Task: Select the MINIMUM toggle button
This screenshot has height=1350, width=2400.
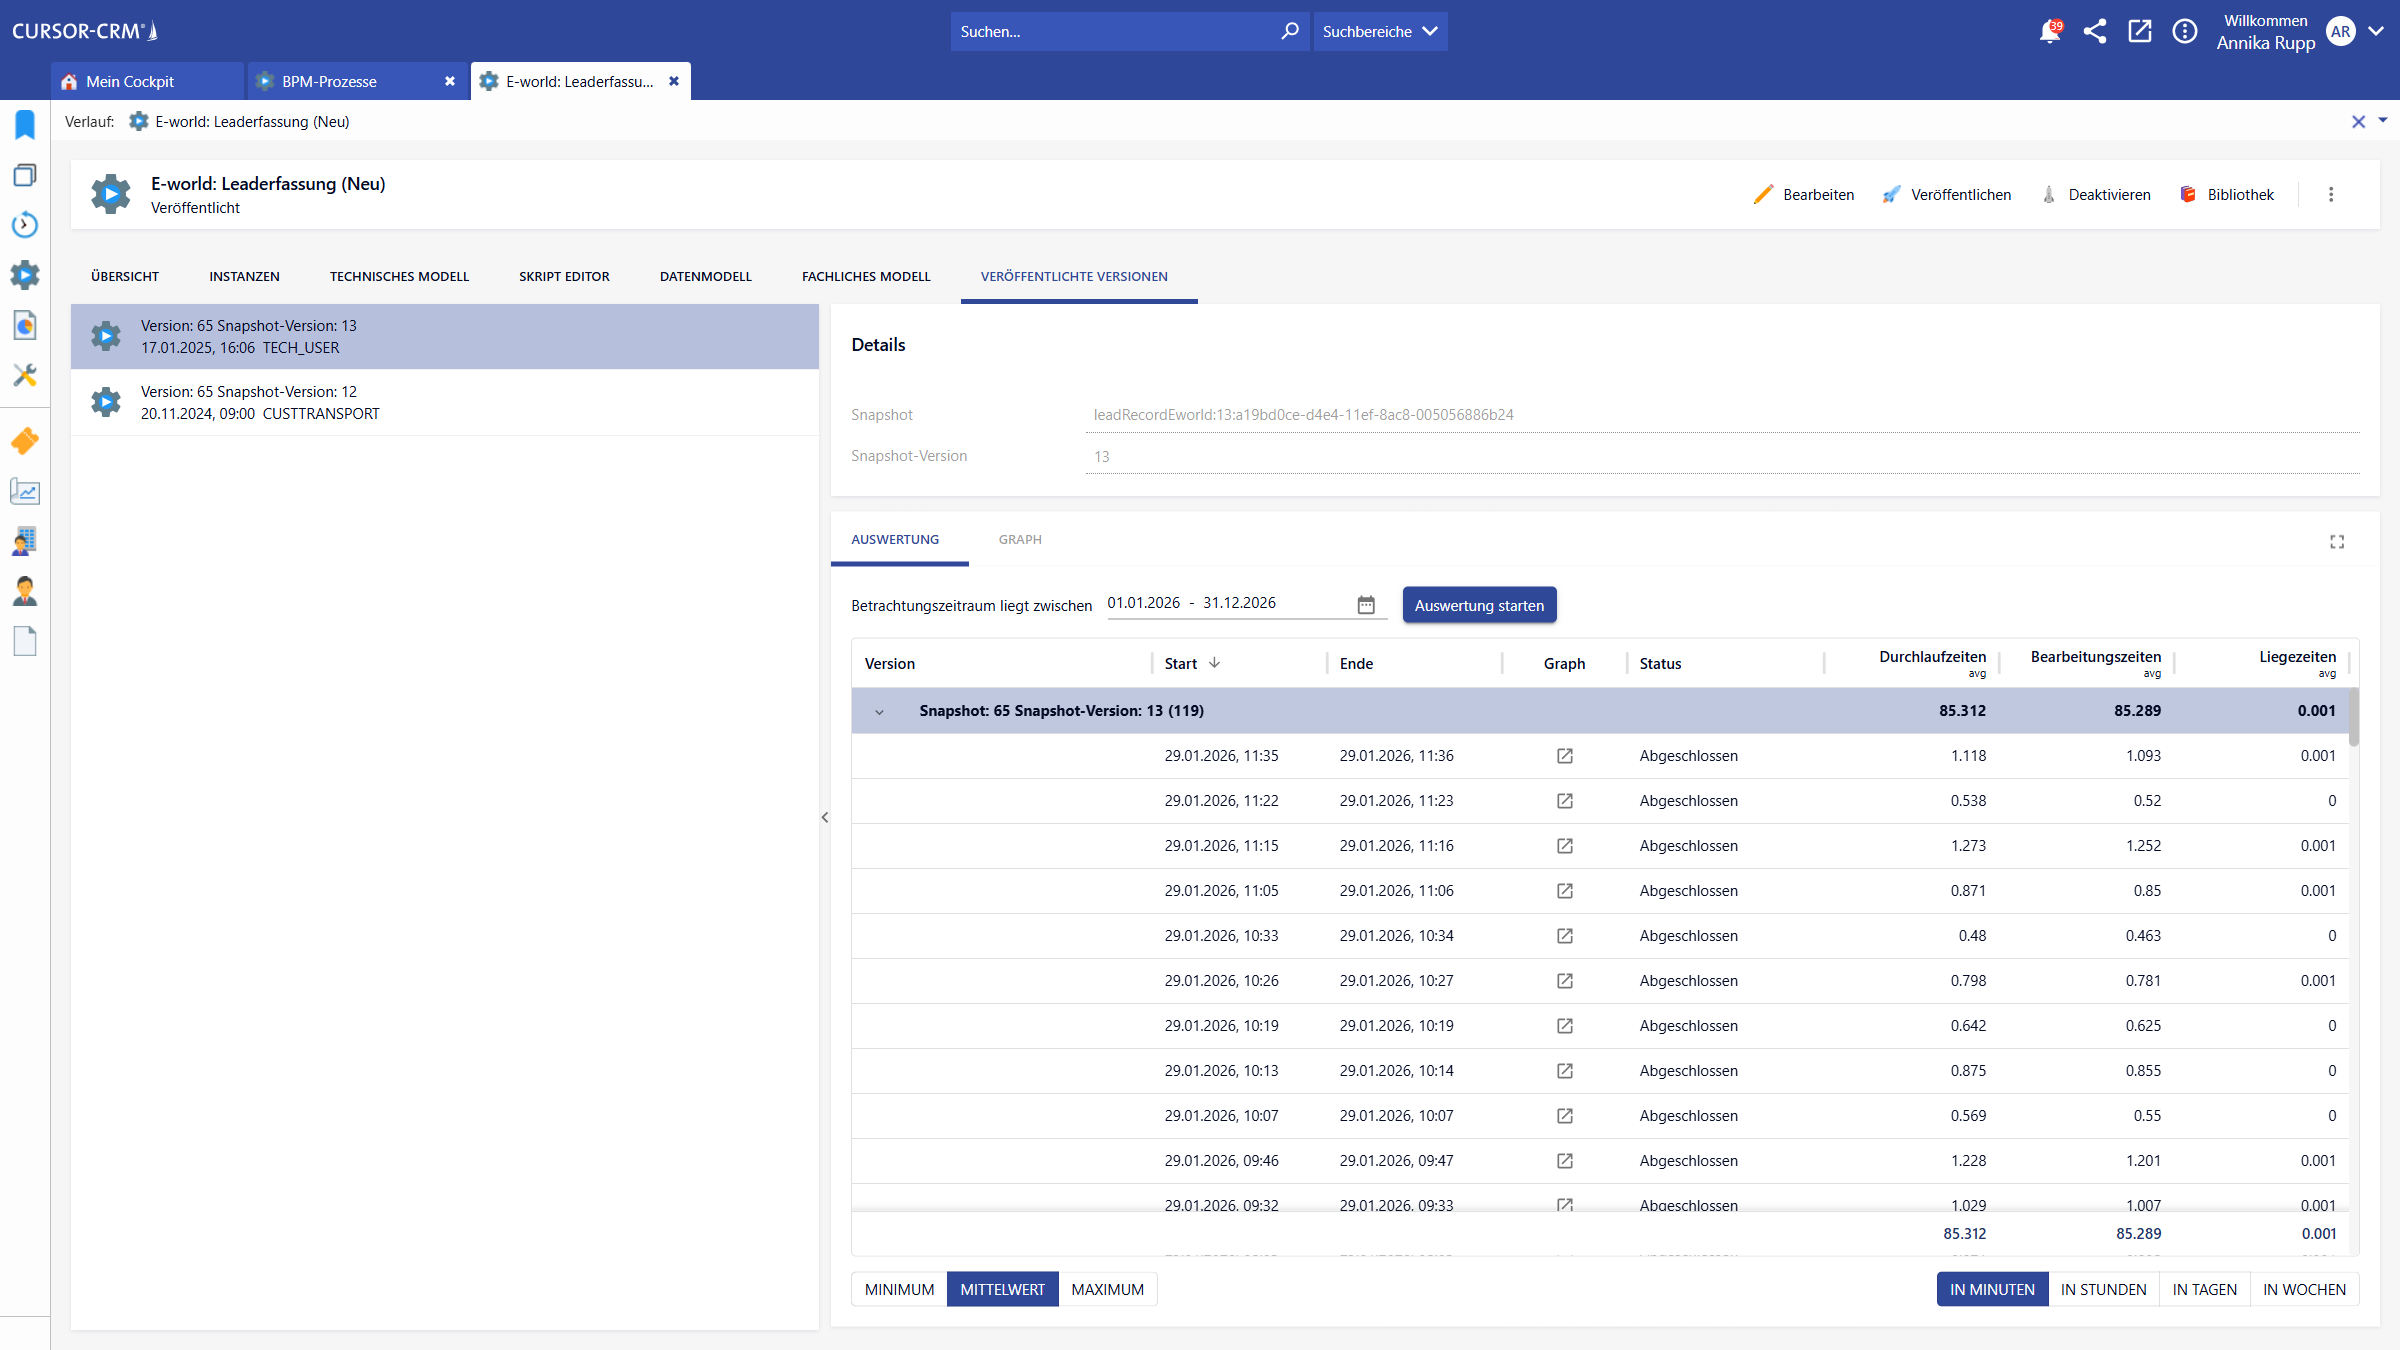Action: coord(899,1289)
